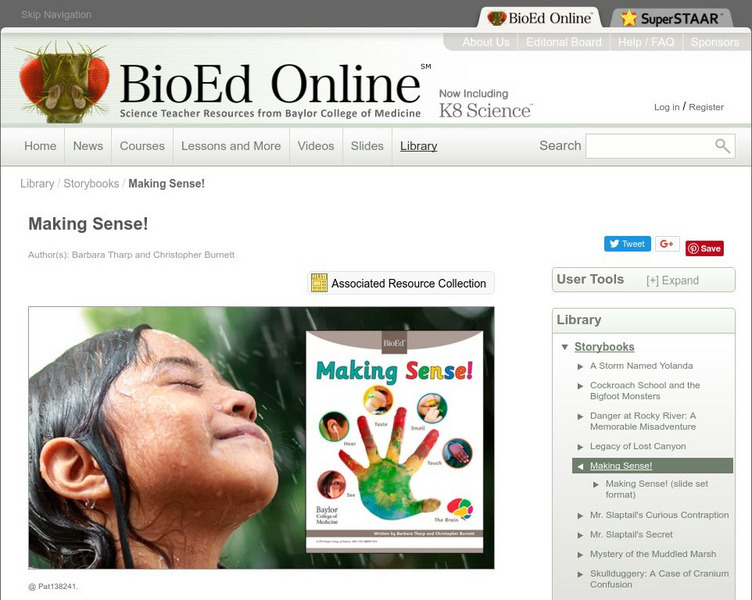Click the Google Plus share icon
Image resolution: width=752 pixels, height=600 pixels.
coord(667,244)
